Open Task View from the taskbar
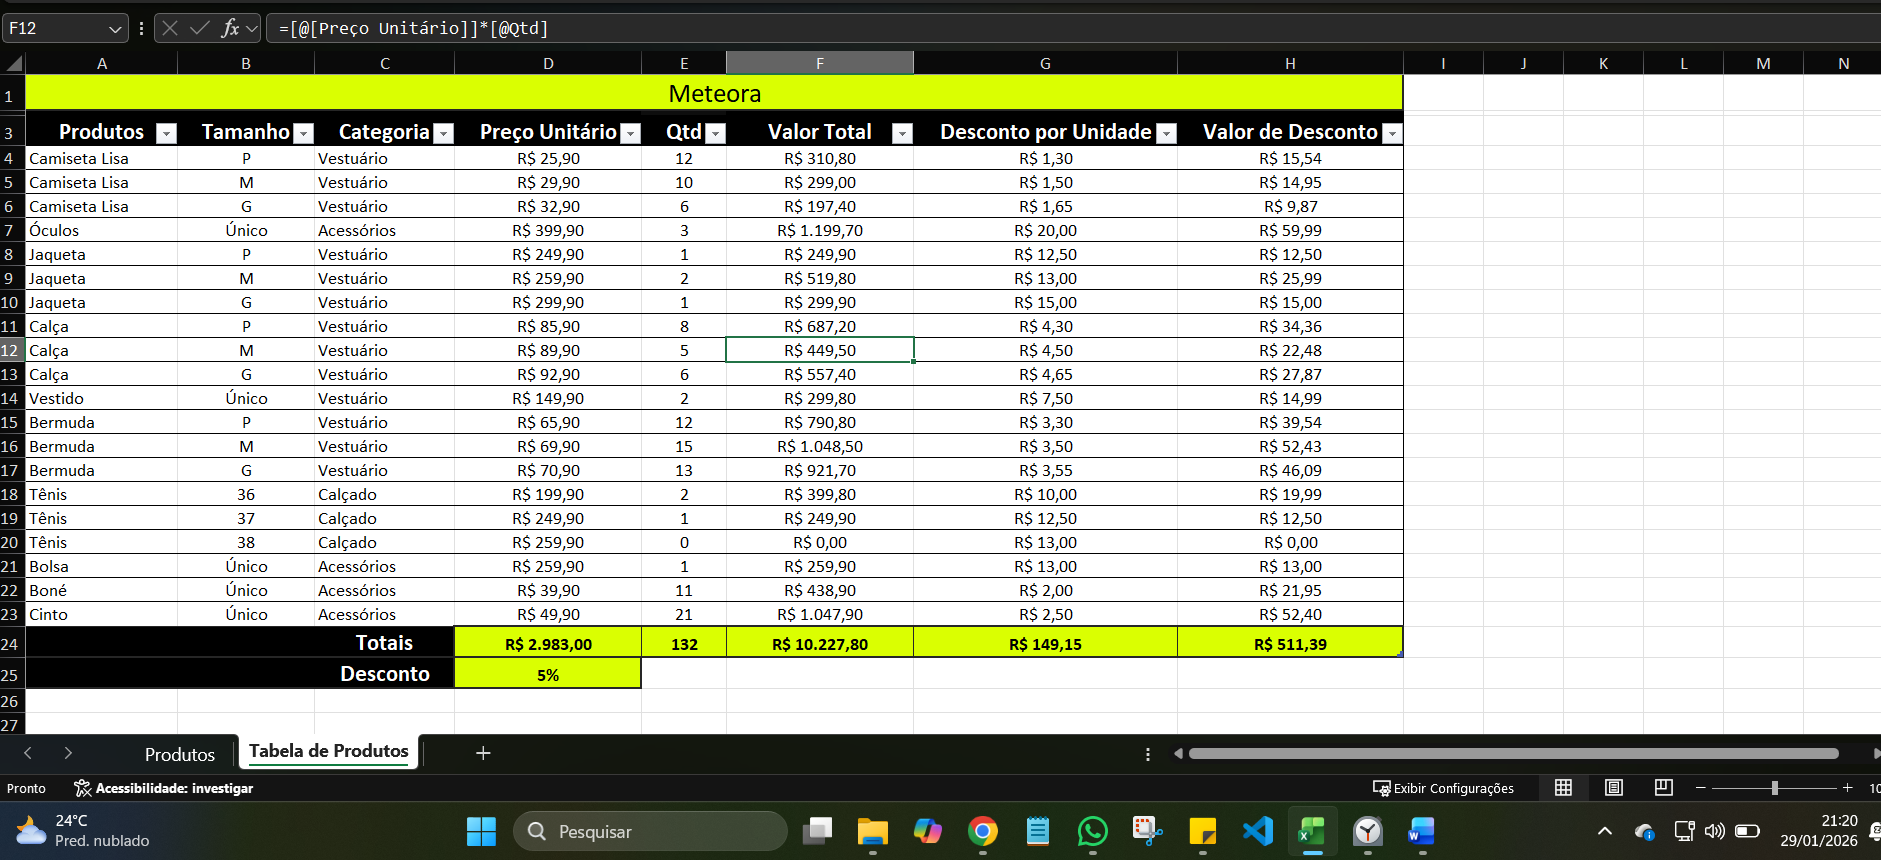The width and height of the screenshot is (1881, 860). (x=819, y=831)
